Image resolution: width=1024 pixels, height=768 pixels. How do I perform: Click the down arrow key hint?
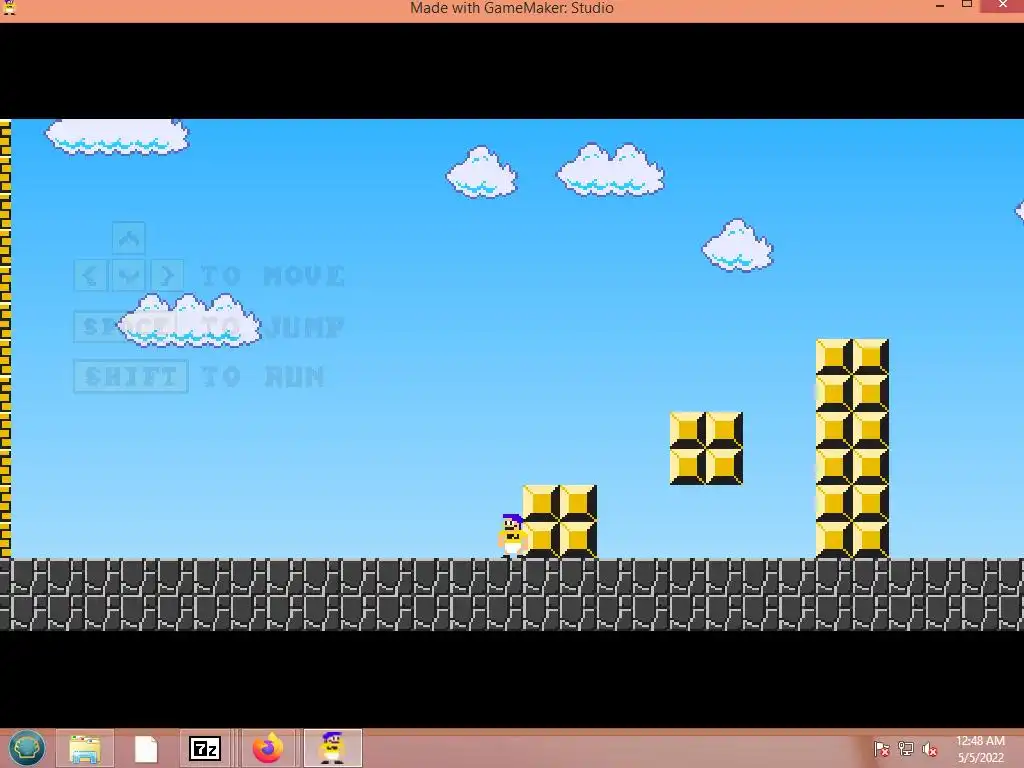pyautogui.click(x=129, y=276)
